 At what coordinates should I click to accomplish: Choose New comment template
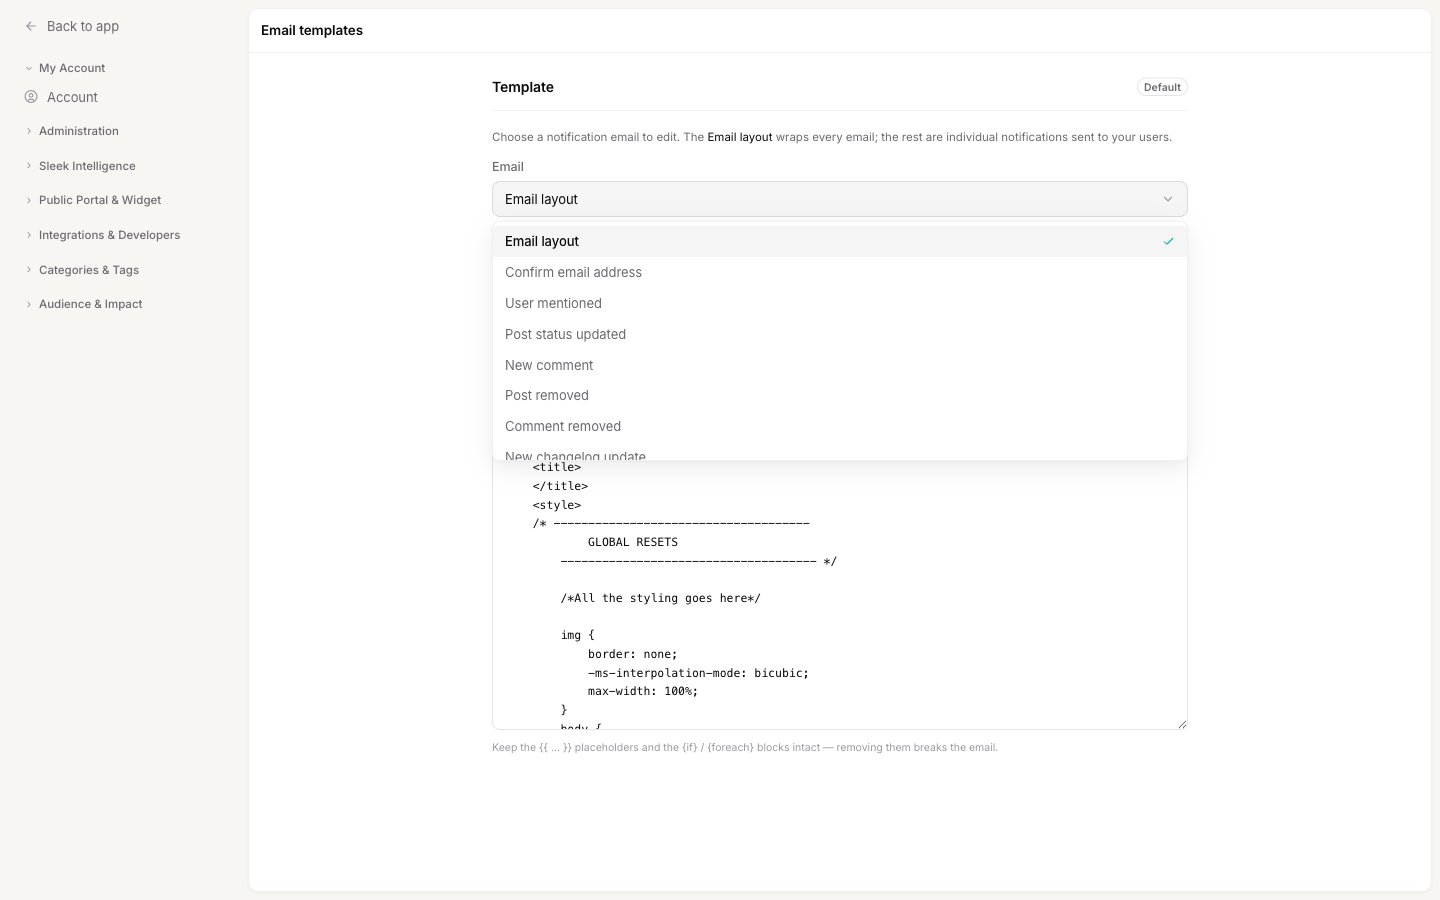[840, 365]
